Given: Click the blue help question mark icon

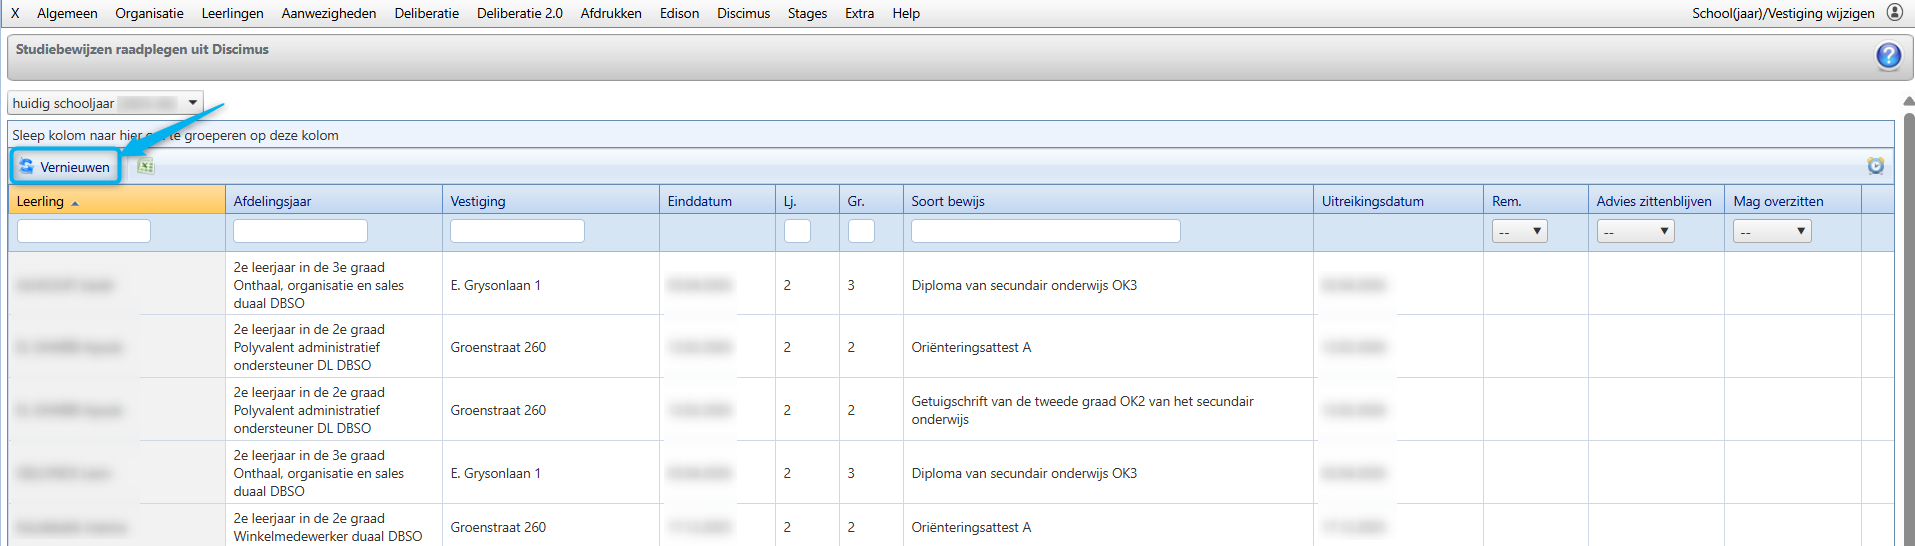Looking at the screenshot, I should (x=1888, y=56).
